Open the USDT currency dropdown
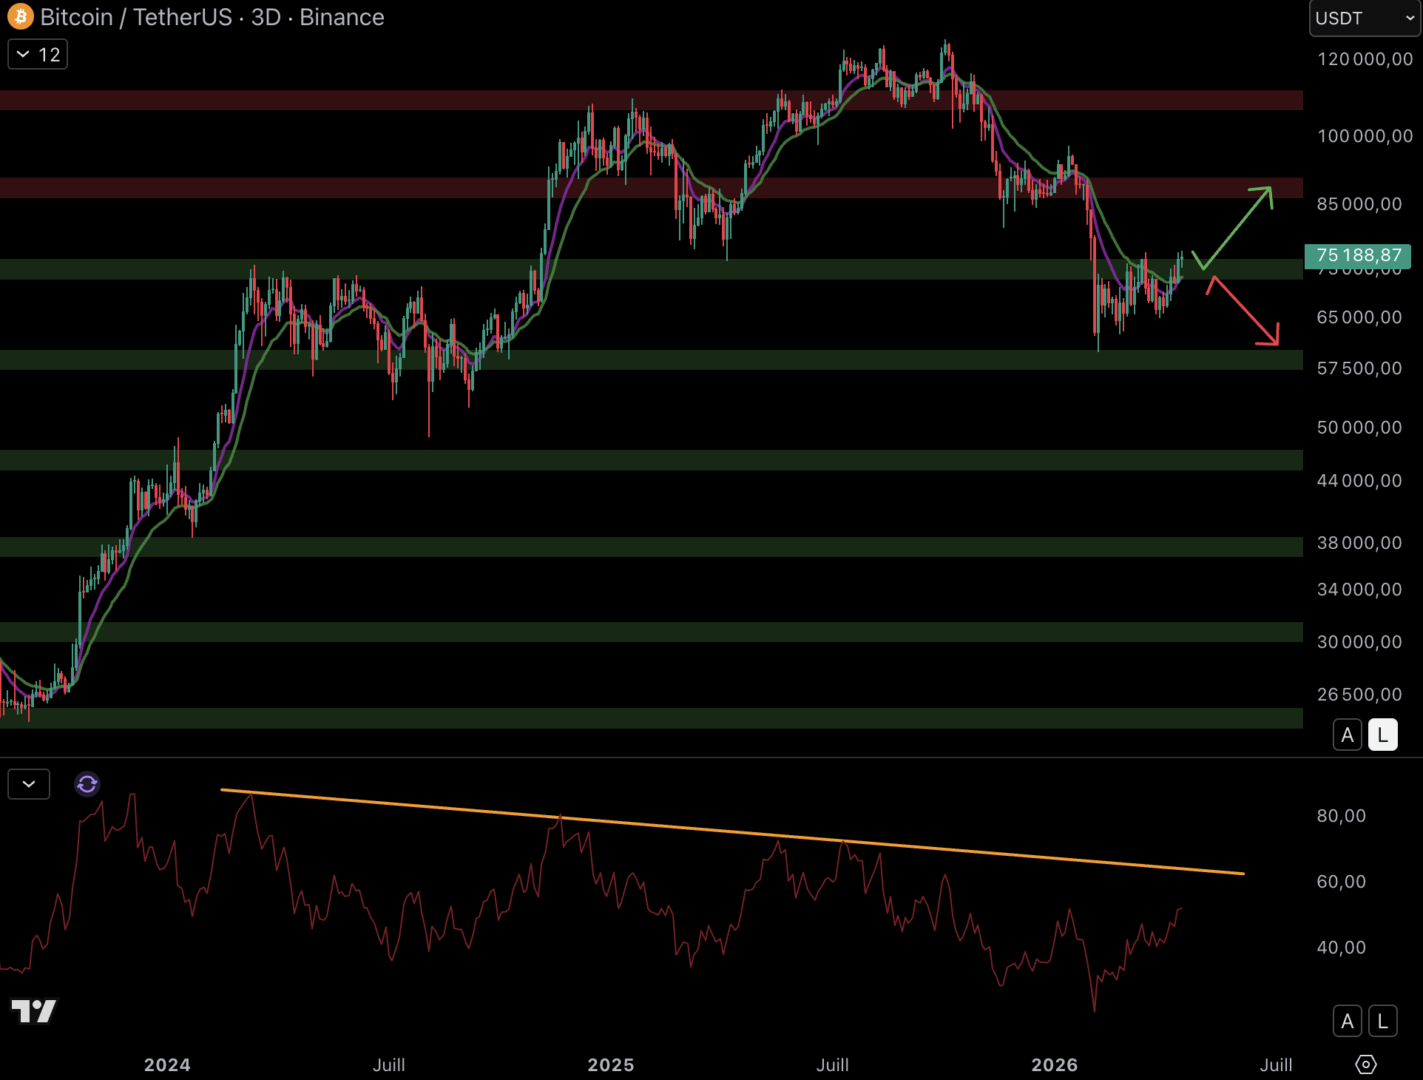The width and height of the screenshot is (1423, 1080). click(x=1364, y=18)
